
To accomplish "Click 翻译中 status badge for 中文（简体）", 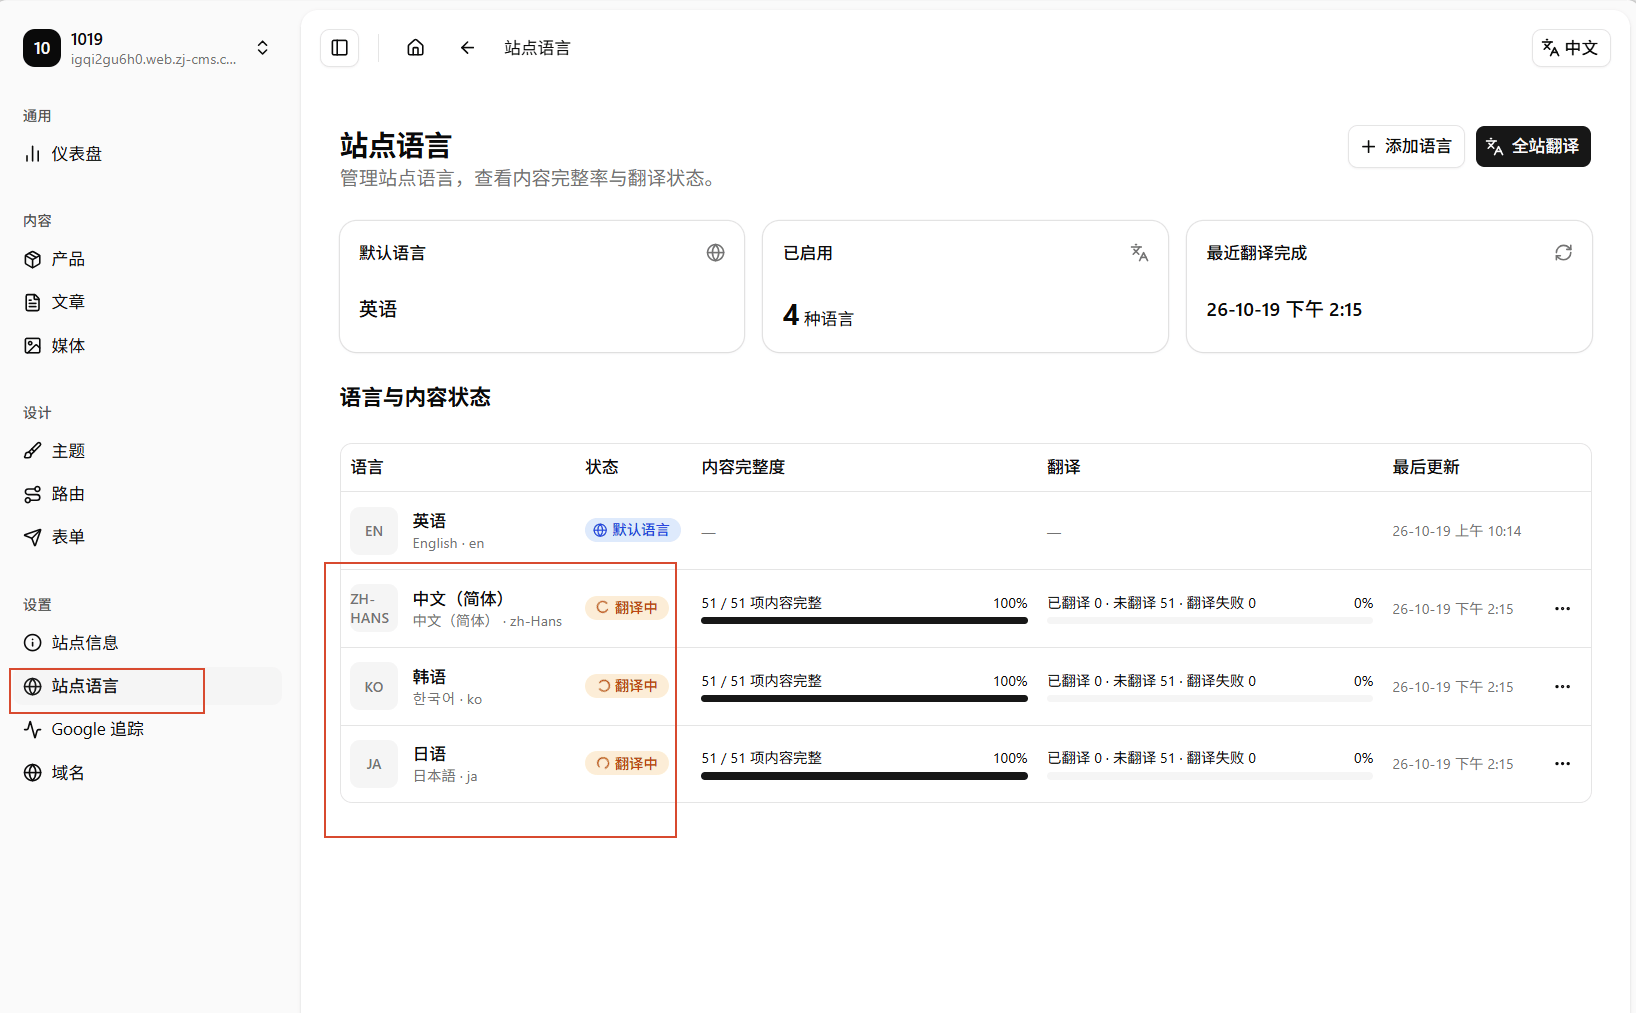I will coord(627,608).
